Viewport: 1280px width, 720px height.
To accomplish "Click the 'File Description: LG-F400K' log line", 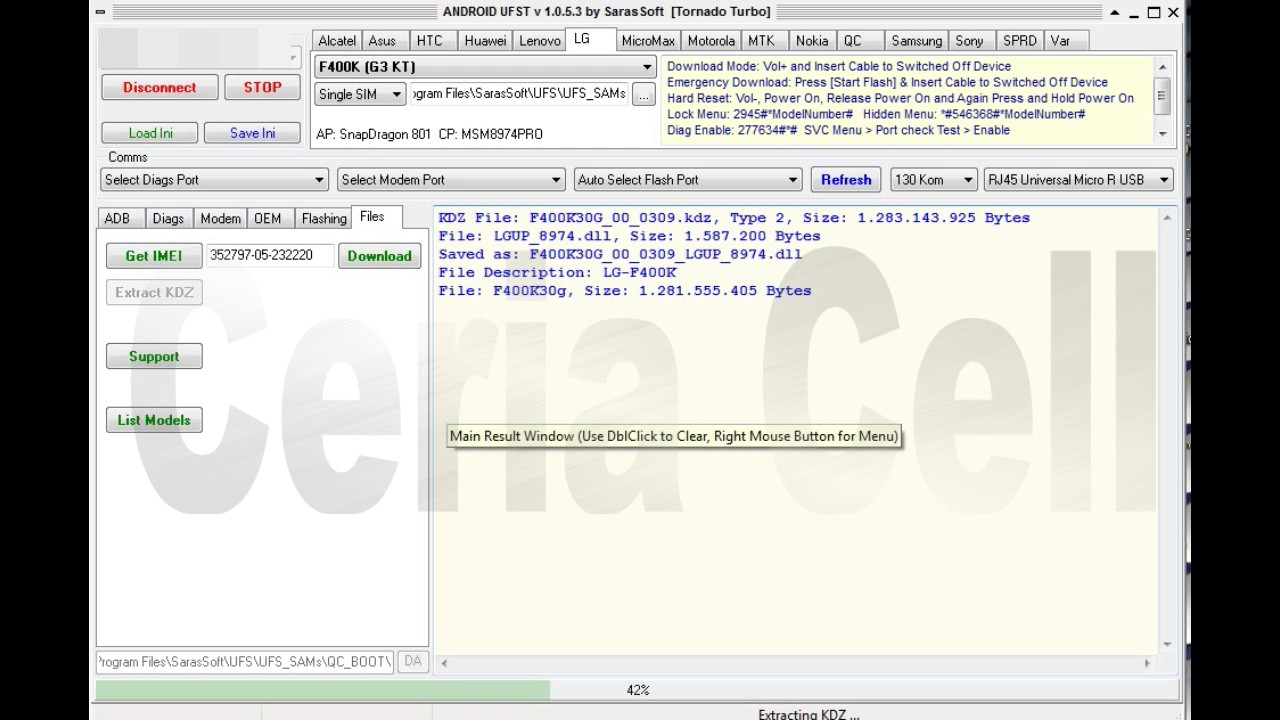I will click(558, 272).
